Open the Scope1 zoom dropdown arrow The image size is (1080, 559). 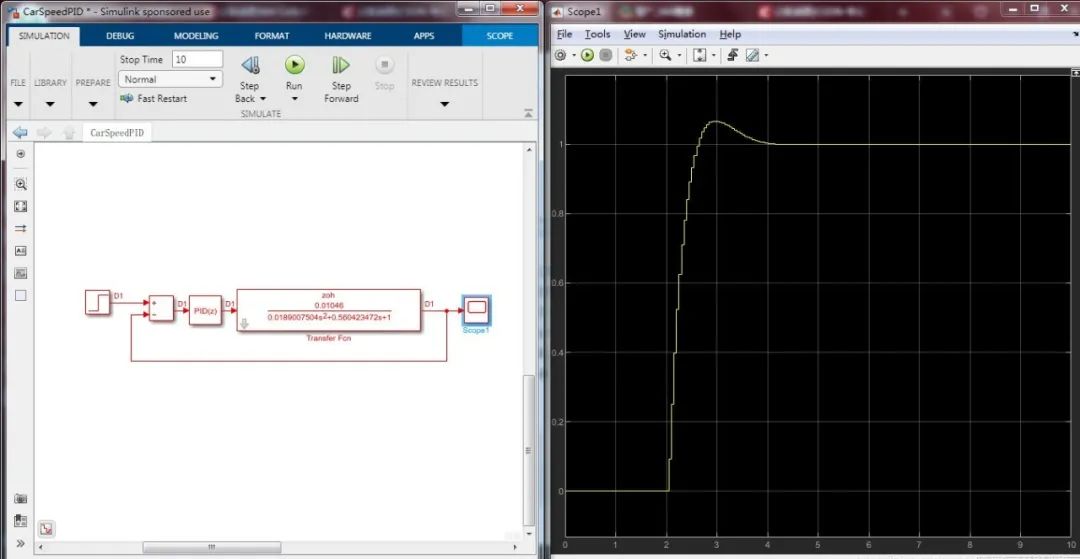679,56
